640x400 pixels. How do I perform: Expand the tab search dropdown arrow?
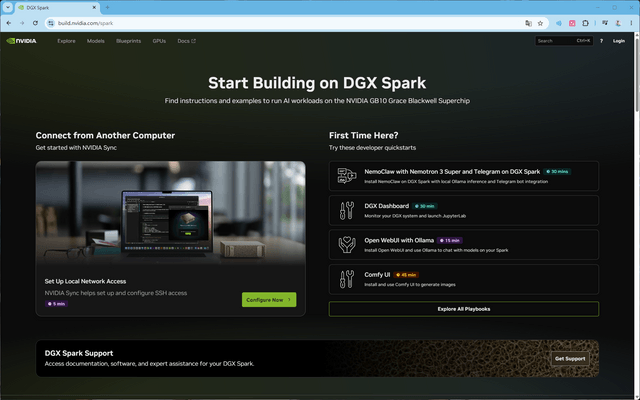[x=8, y=7]
